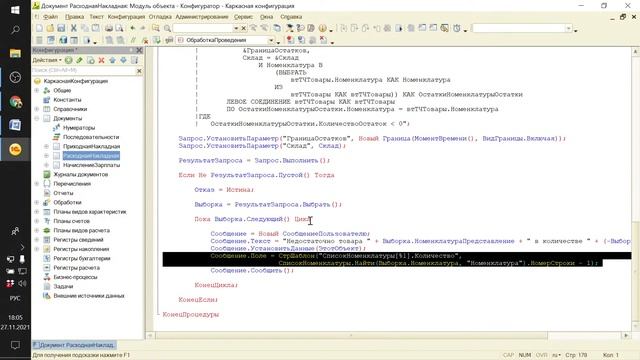
Task: Select the Нумераторы tree item
Action: 79,128
